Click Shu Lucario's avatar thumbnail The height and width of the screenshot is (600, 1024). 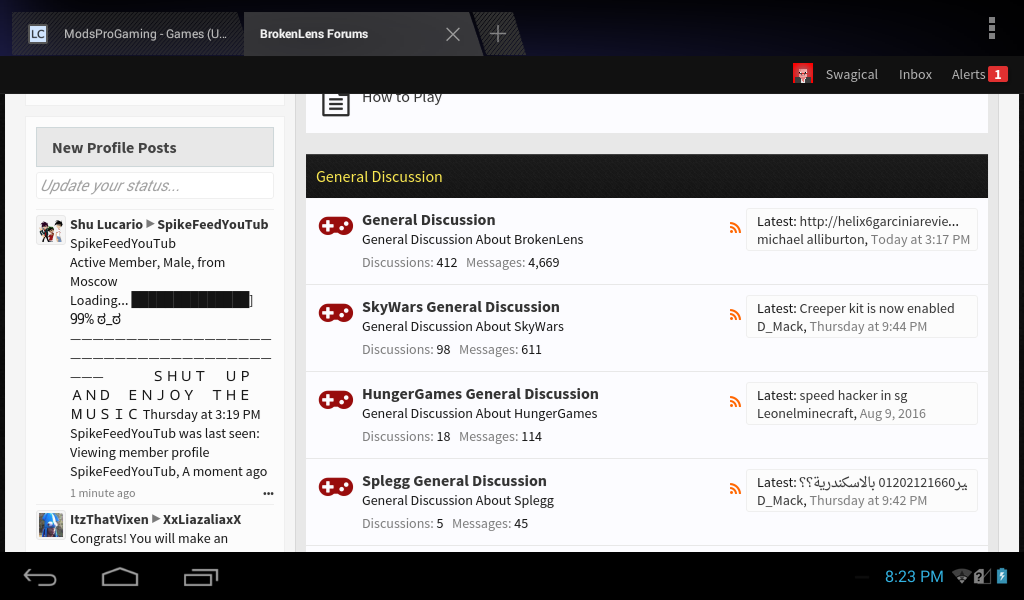click(50, 230)
